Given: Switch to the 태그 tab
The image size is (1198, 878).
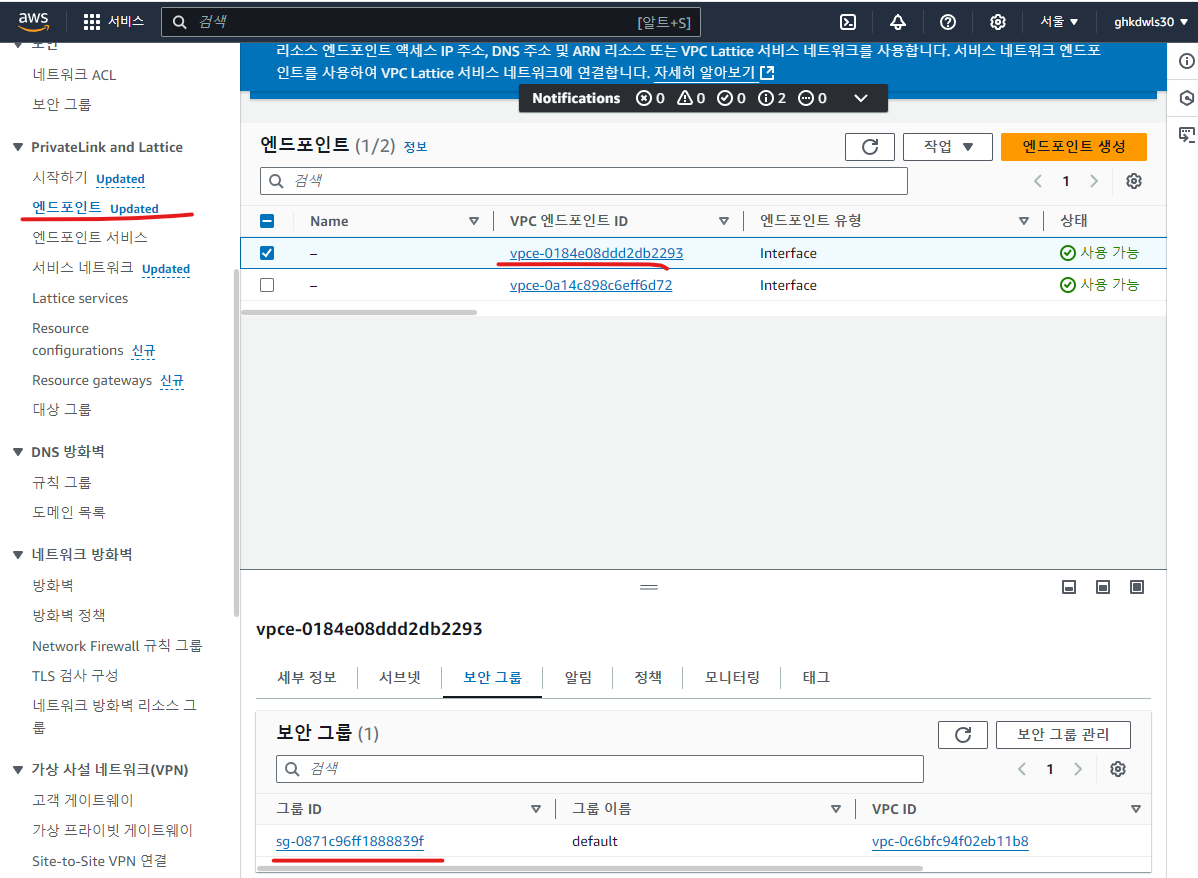Looking at the screenshot, I should [816, 677].
